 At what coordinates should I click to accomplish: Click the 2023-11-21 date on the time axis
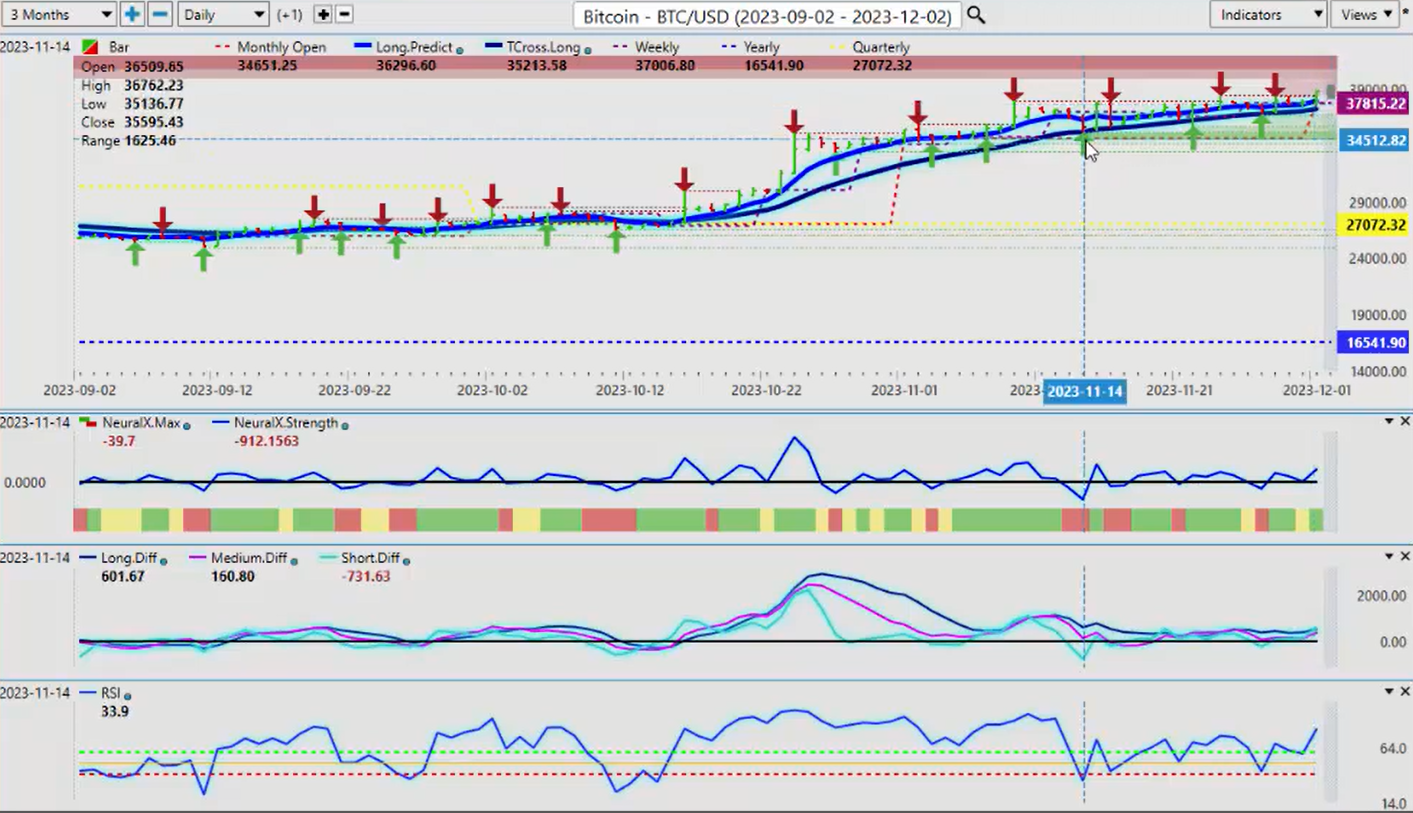(1180, 390)
